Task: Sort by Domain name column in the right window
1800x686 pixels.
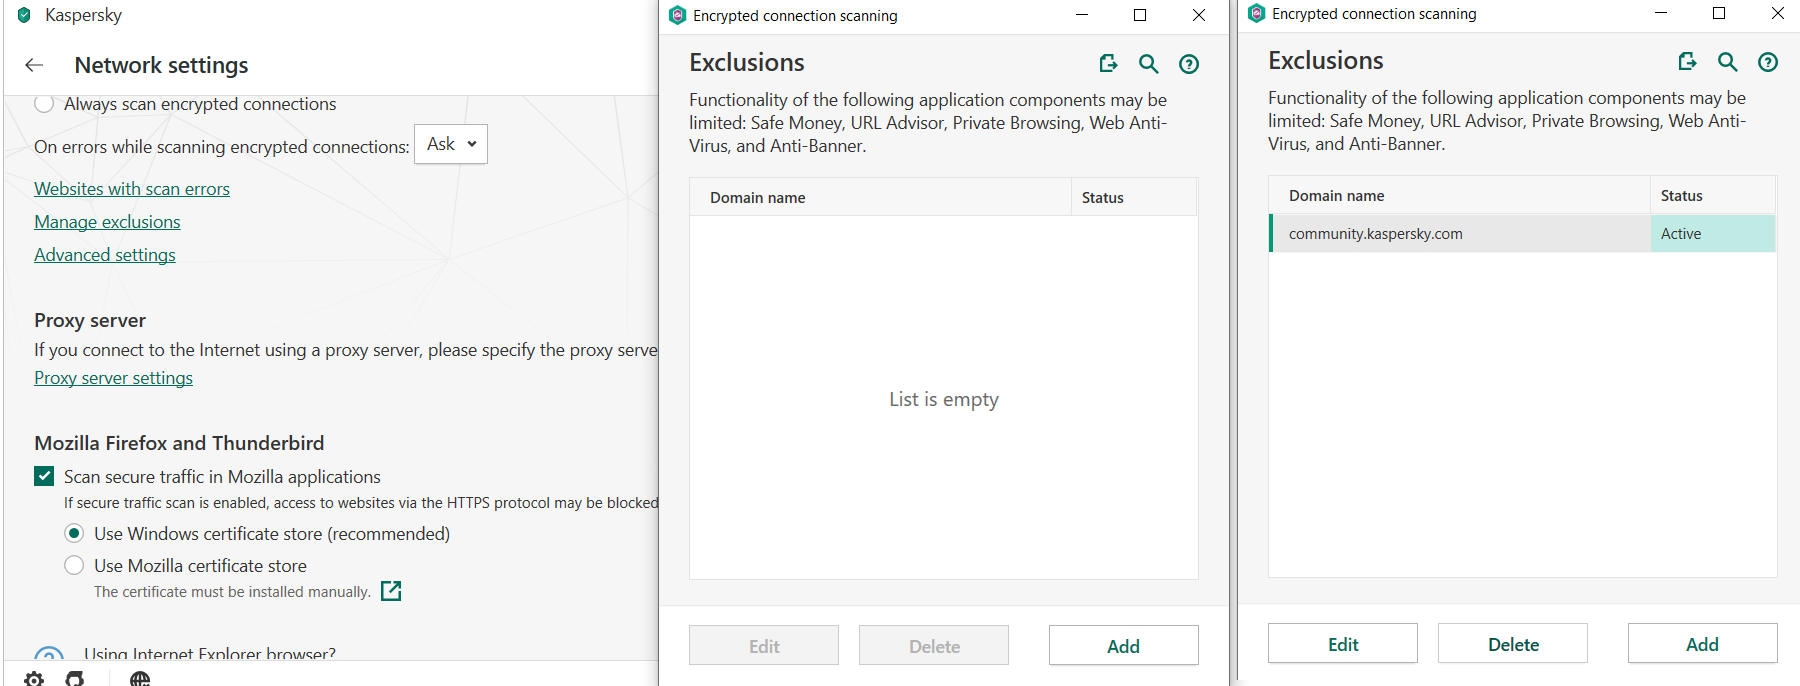Action: pos(1459,195)
